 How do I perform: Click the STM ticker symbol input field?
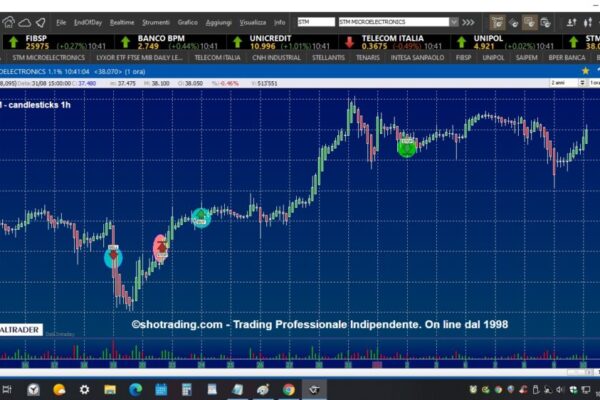point(316,22)
